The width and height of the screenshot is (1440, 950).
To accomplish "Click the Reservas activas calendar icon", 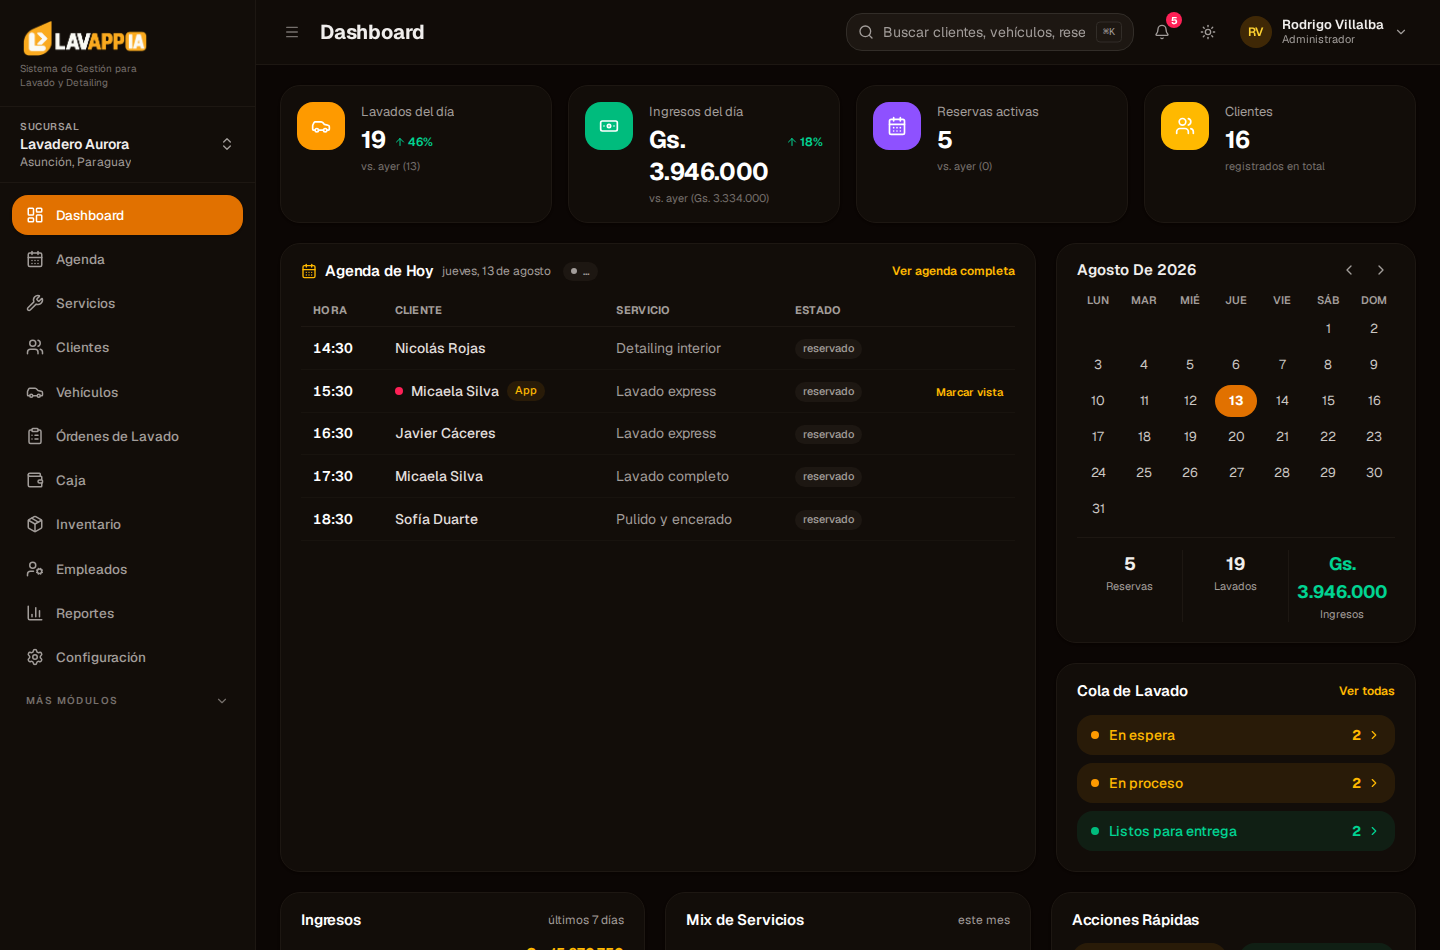I will coord(897,126).
